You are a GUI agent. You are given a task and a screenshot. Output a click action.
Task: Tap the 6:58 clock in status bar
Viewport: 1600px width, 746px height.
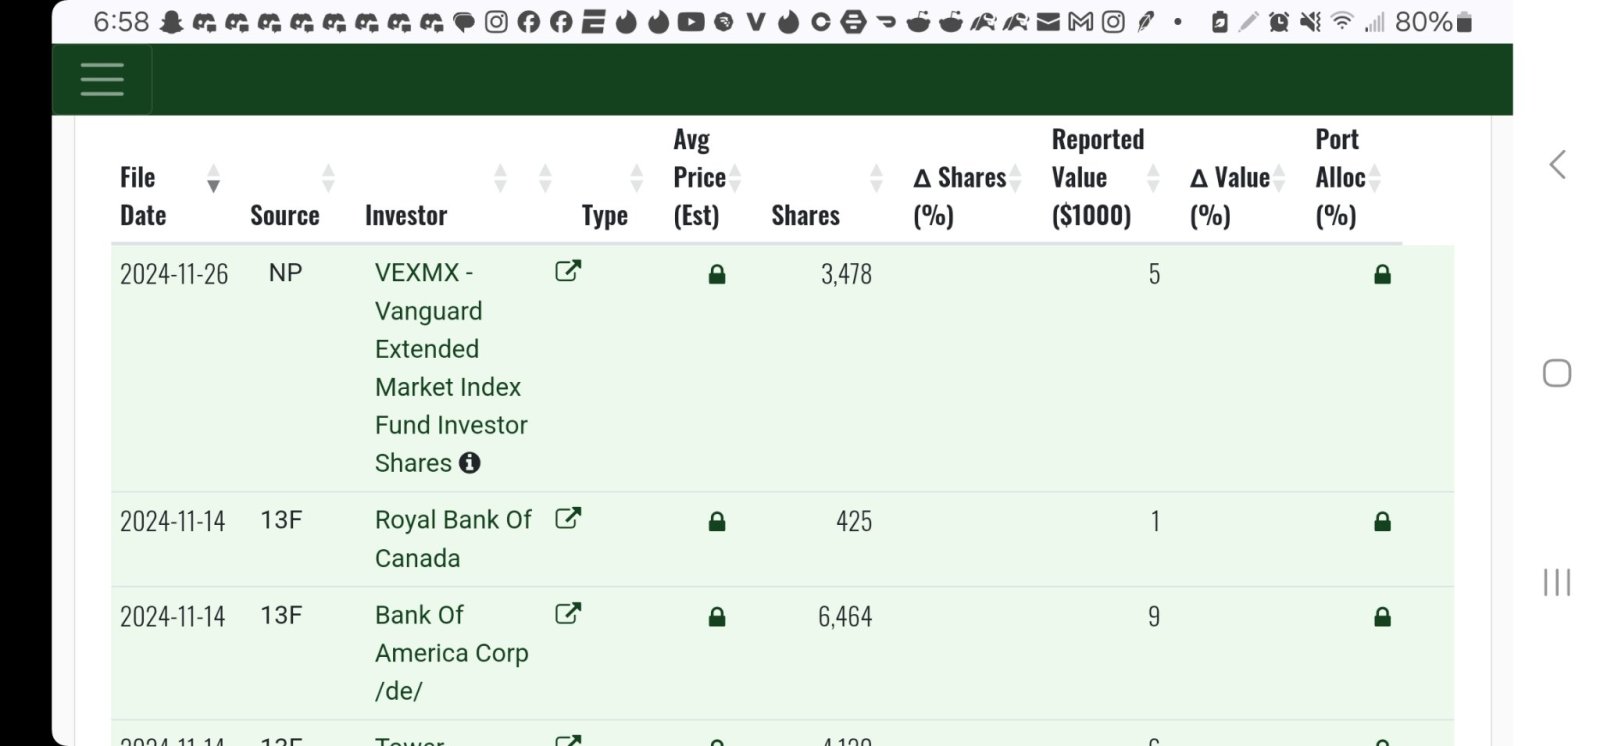[x=121, y=22]
